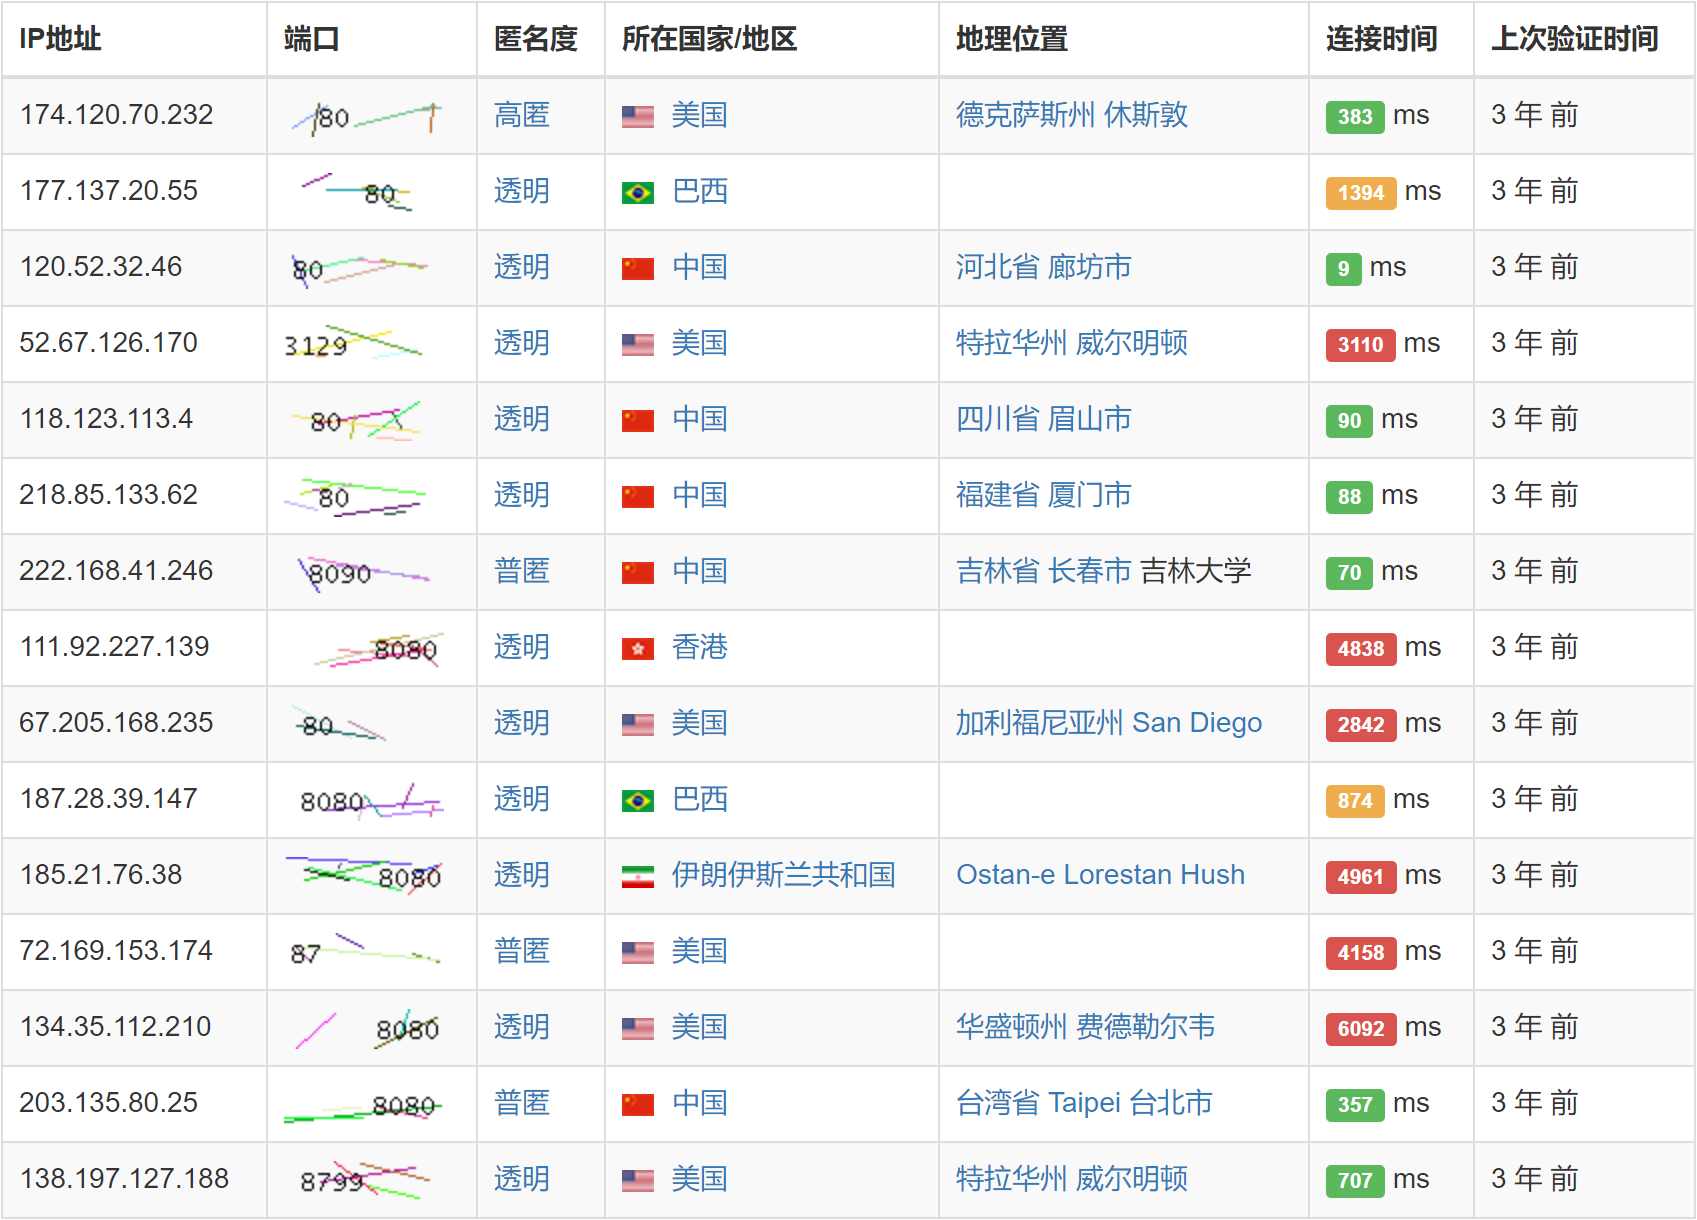Open 透明 link in the 177.137.20.55 row
Viewport: 1697px width, 1220px height.
[522, 191]
